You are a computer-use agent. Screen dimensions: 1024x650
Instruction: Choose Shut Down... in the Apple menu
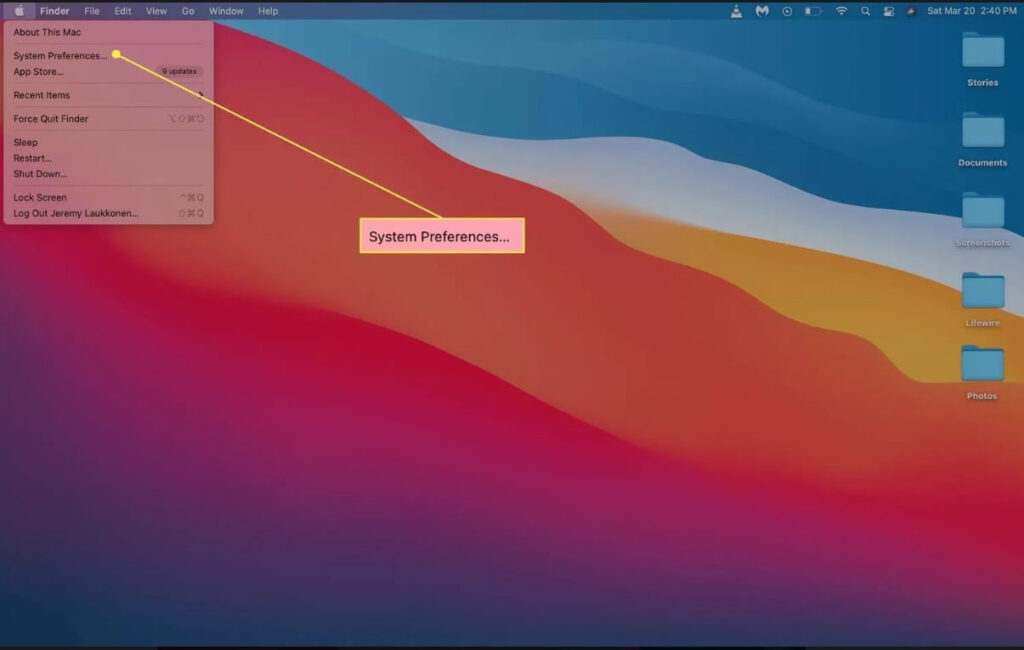108,174
